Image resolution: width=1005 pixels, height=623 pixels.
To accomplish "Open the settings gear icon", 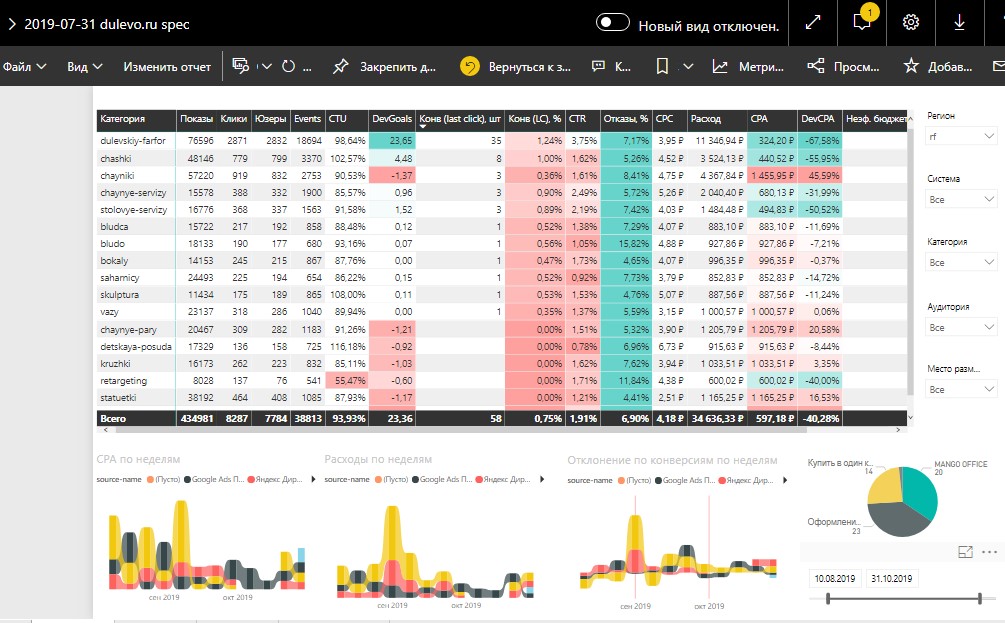I will 910,22.
